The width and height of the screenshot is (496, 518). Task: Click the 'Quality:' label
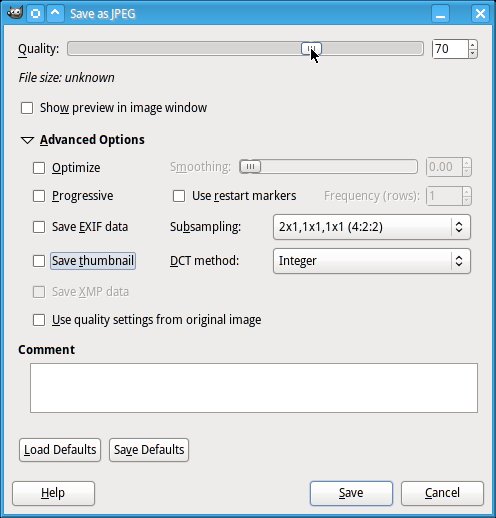point(38,49)
